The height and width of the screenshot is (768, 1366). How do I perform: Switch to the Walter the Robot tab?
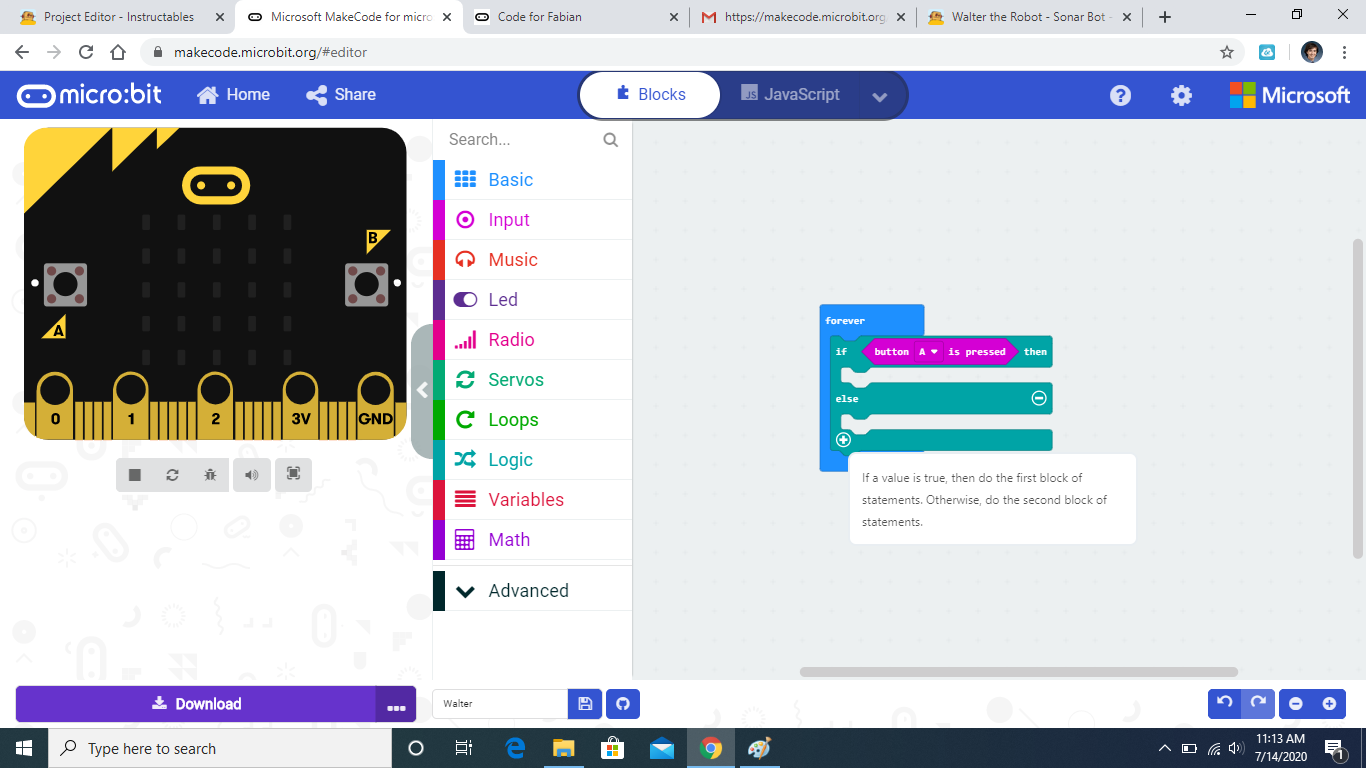click(x=1030, y=17)
